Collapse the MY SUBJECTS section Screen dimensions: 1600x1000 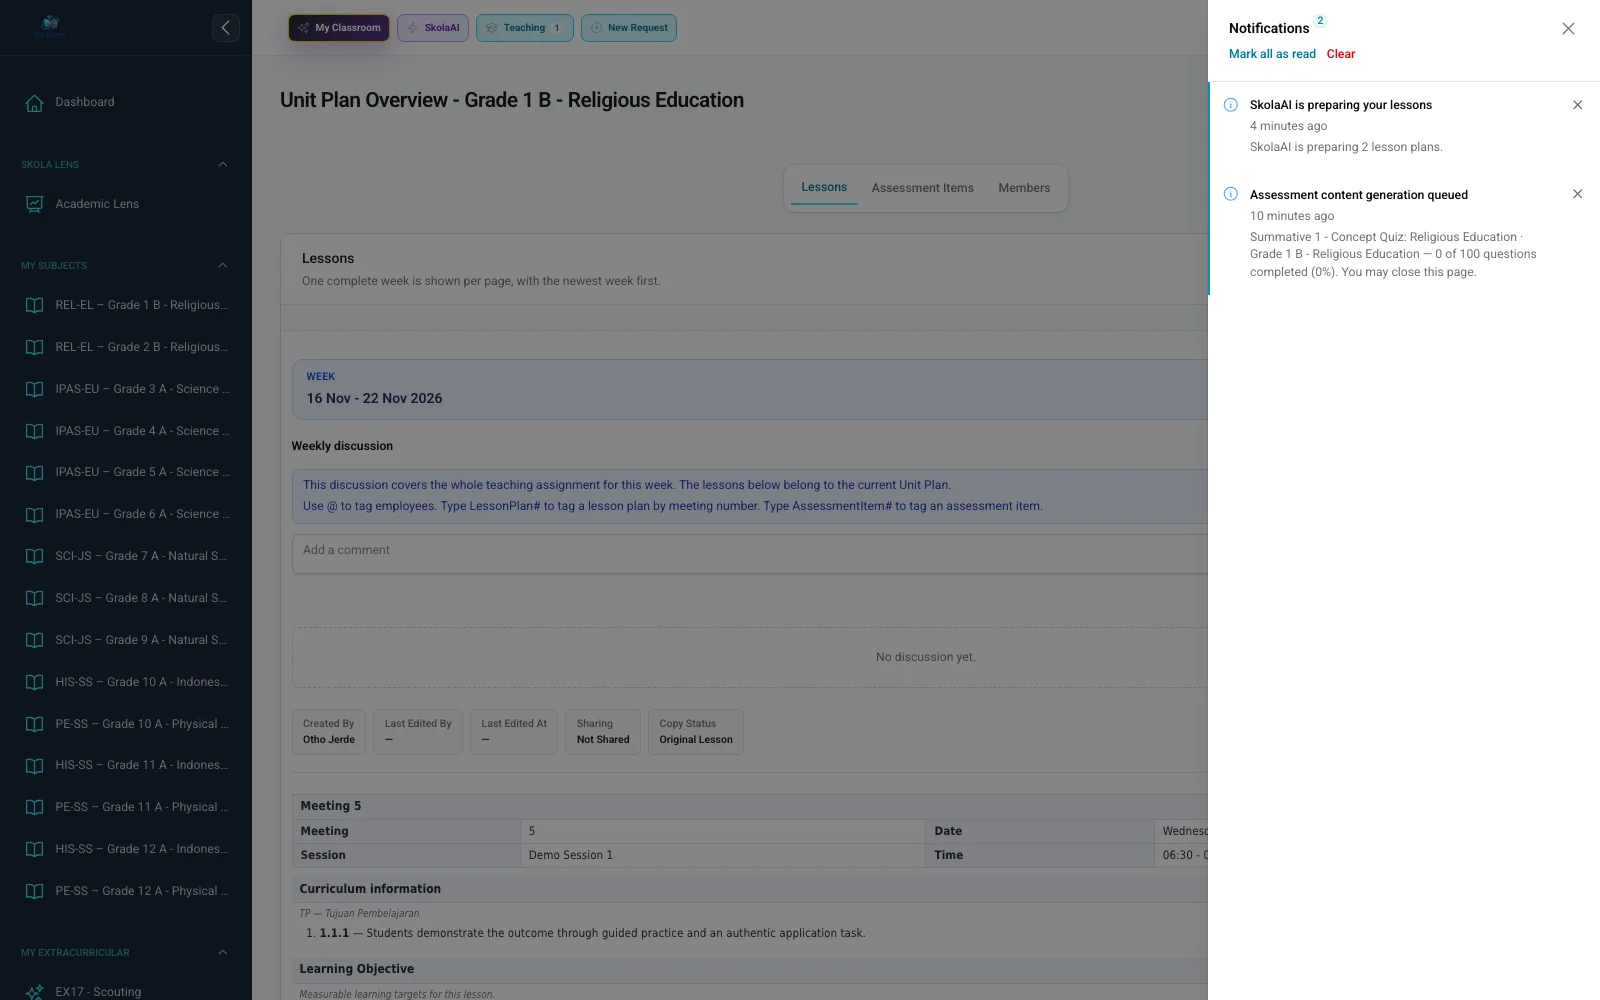pos(222,266)
